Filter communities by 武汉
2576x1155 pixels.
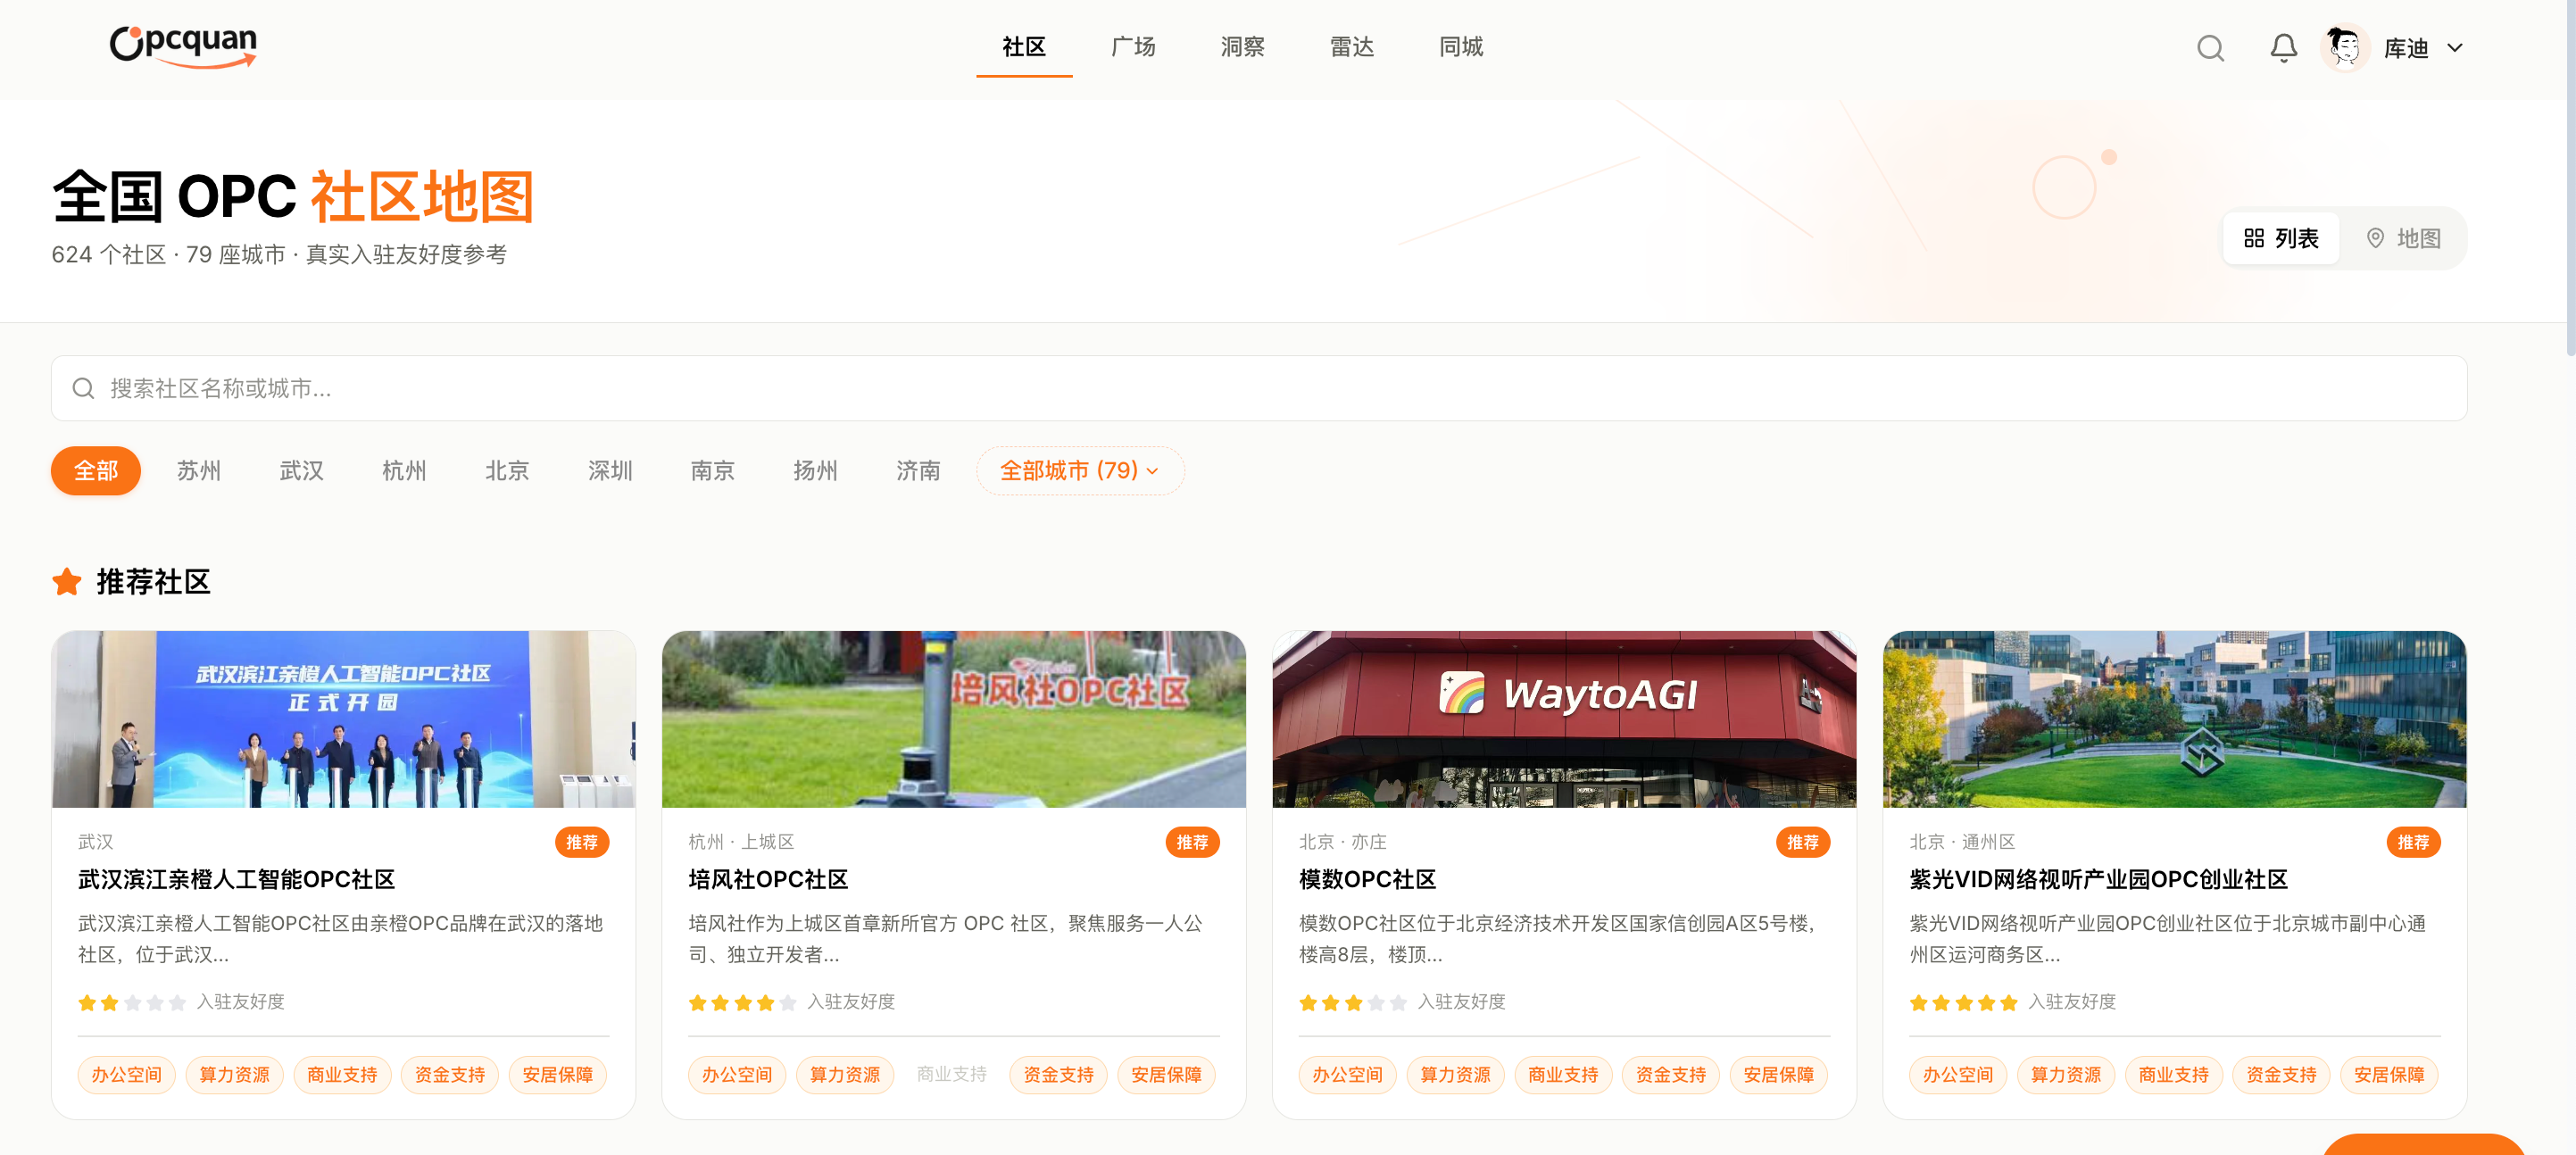(301, 470)
